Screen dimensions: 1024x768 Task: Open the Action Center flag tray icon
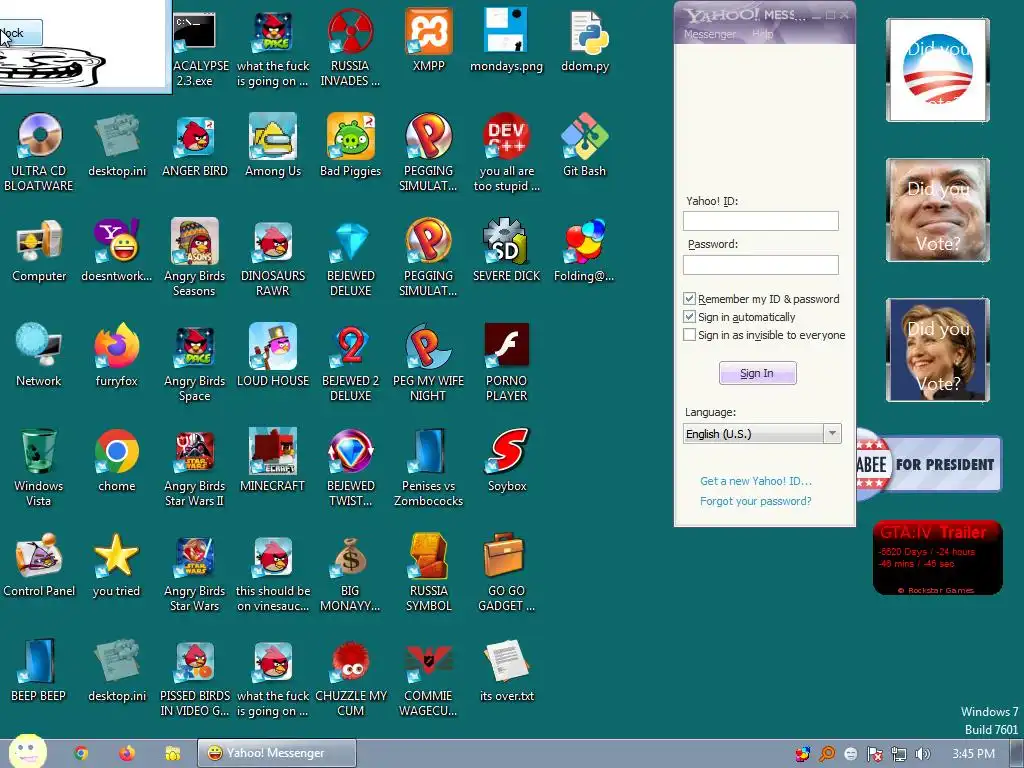click(874, 754)
